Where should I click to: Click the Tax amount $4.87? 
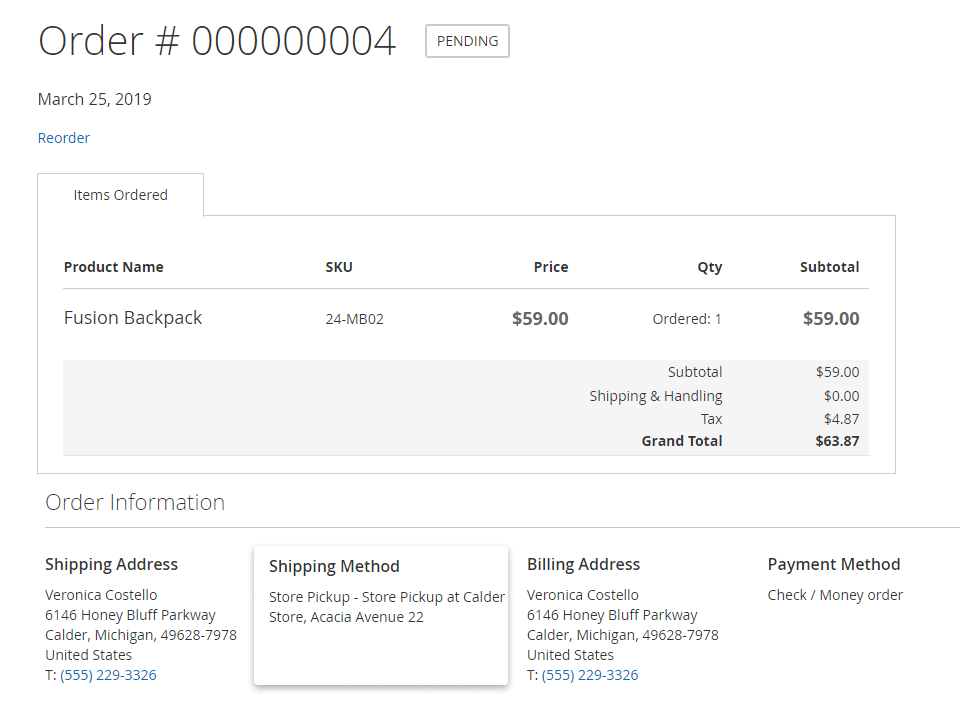pos(841,419)
